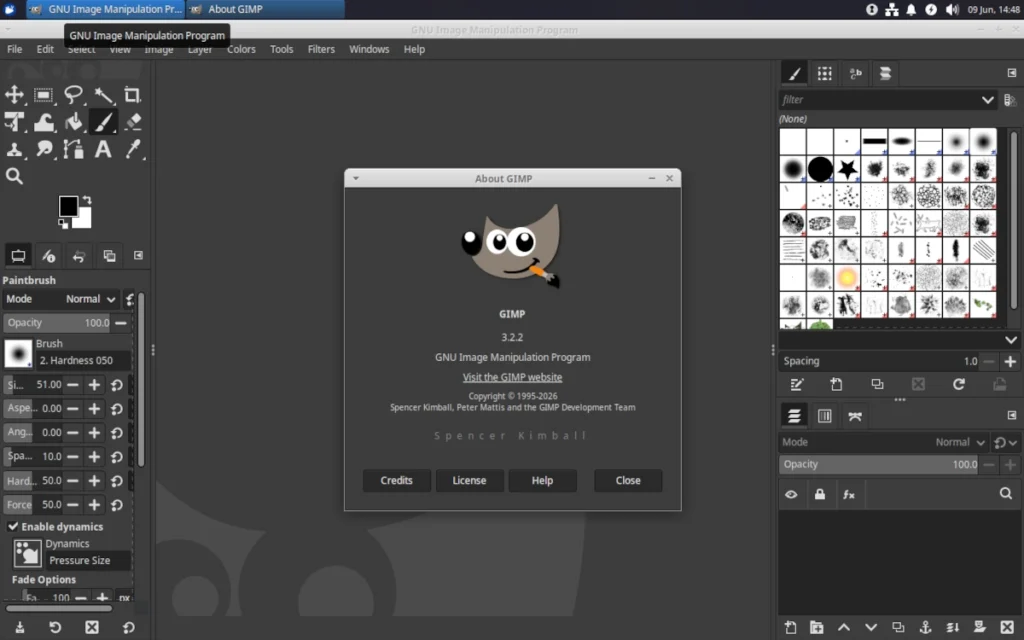Select the Paintbrush tool
Viewport: 1024px width, 640px height.
pos(103,122)
